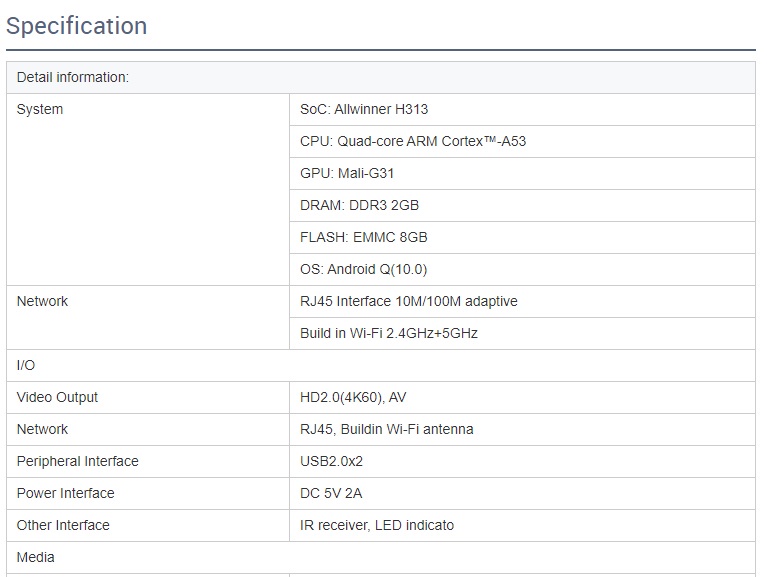Select the I/O section header row
This screenshot has width=767, height=577.
click(26, 366)
